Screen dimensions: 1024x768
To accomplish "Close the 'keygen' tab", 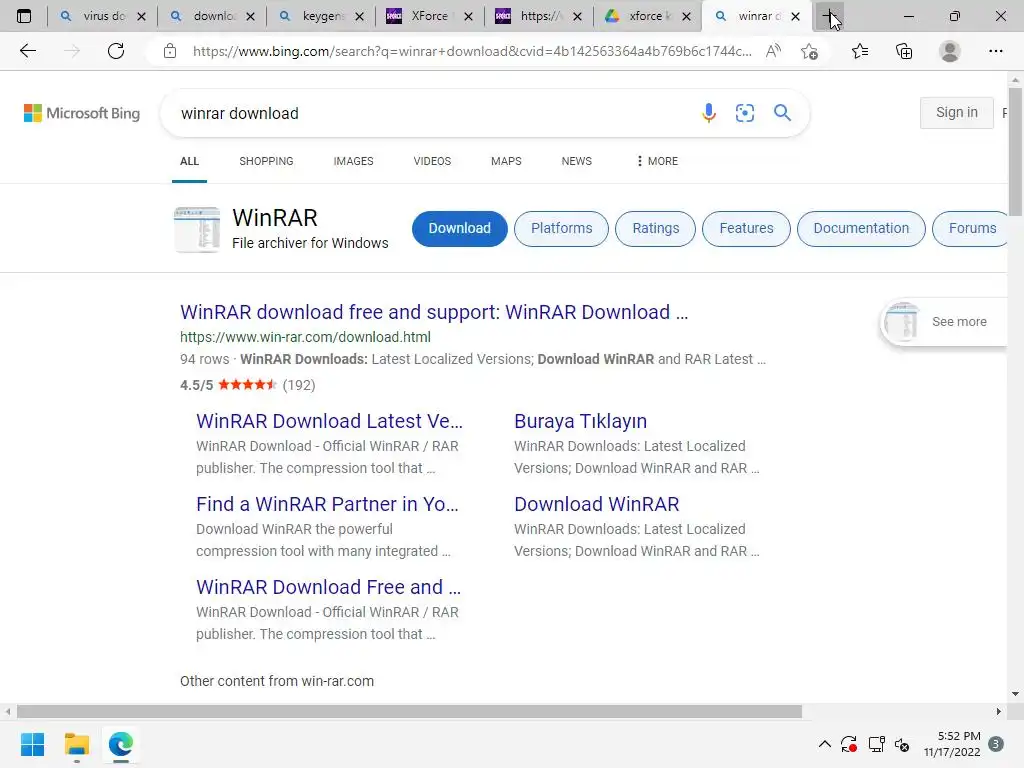I will coord(359,16).
